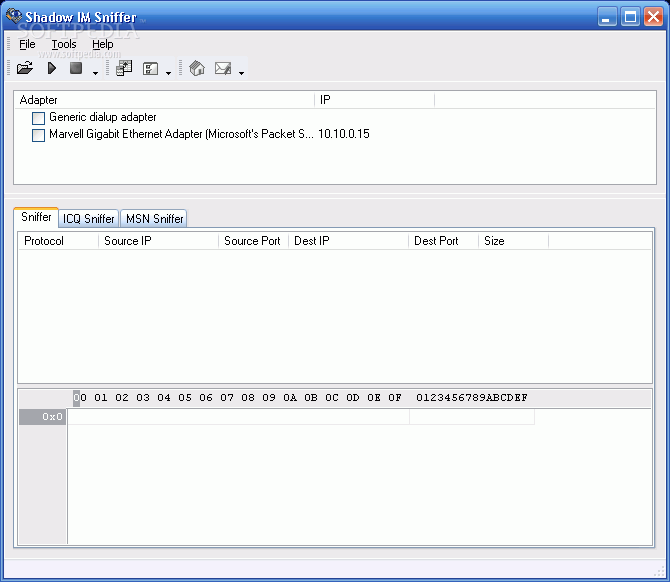Image resolution: width=670 pixels, height=582 pixels.
Task: Sort by IP column header in adapter list
Action: (x=375, y=100)
